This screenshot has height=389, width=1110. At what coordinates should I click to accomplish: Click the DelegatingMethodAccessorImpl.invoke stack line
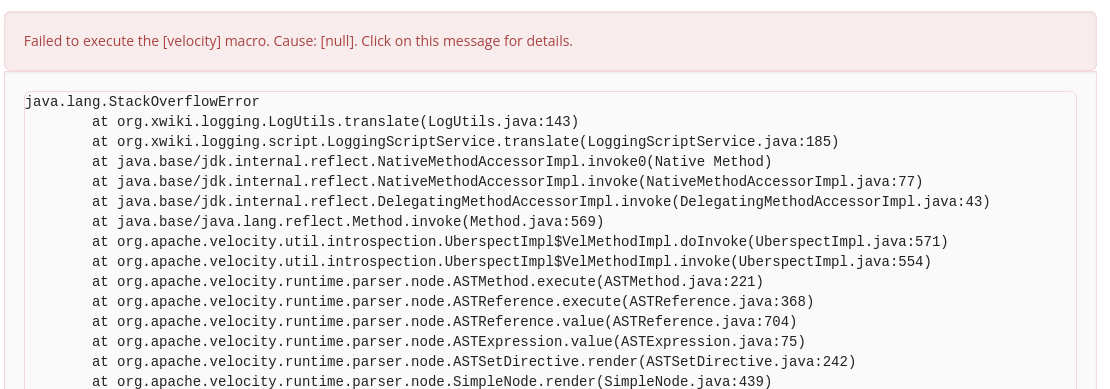tap(541, 202)
